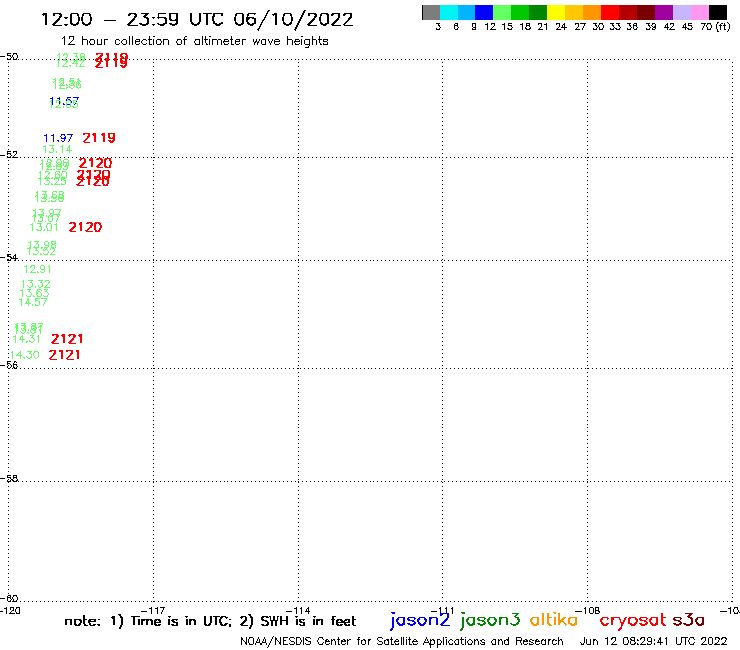Click the '-58' latitude axis label

pyautogui.click(x=9, y=478)
